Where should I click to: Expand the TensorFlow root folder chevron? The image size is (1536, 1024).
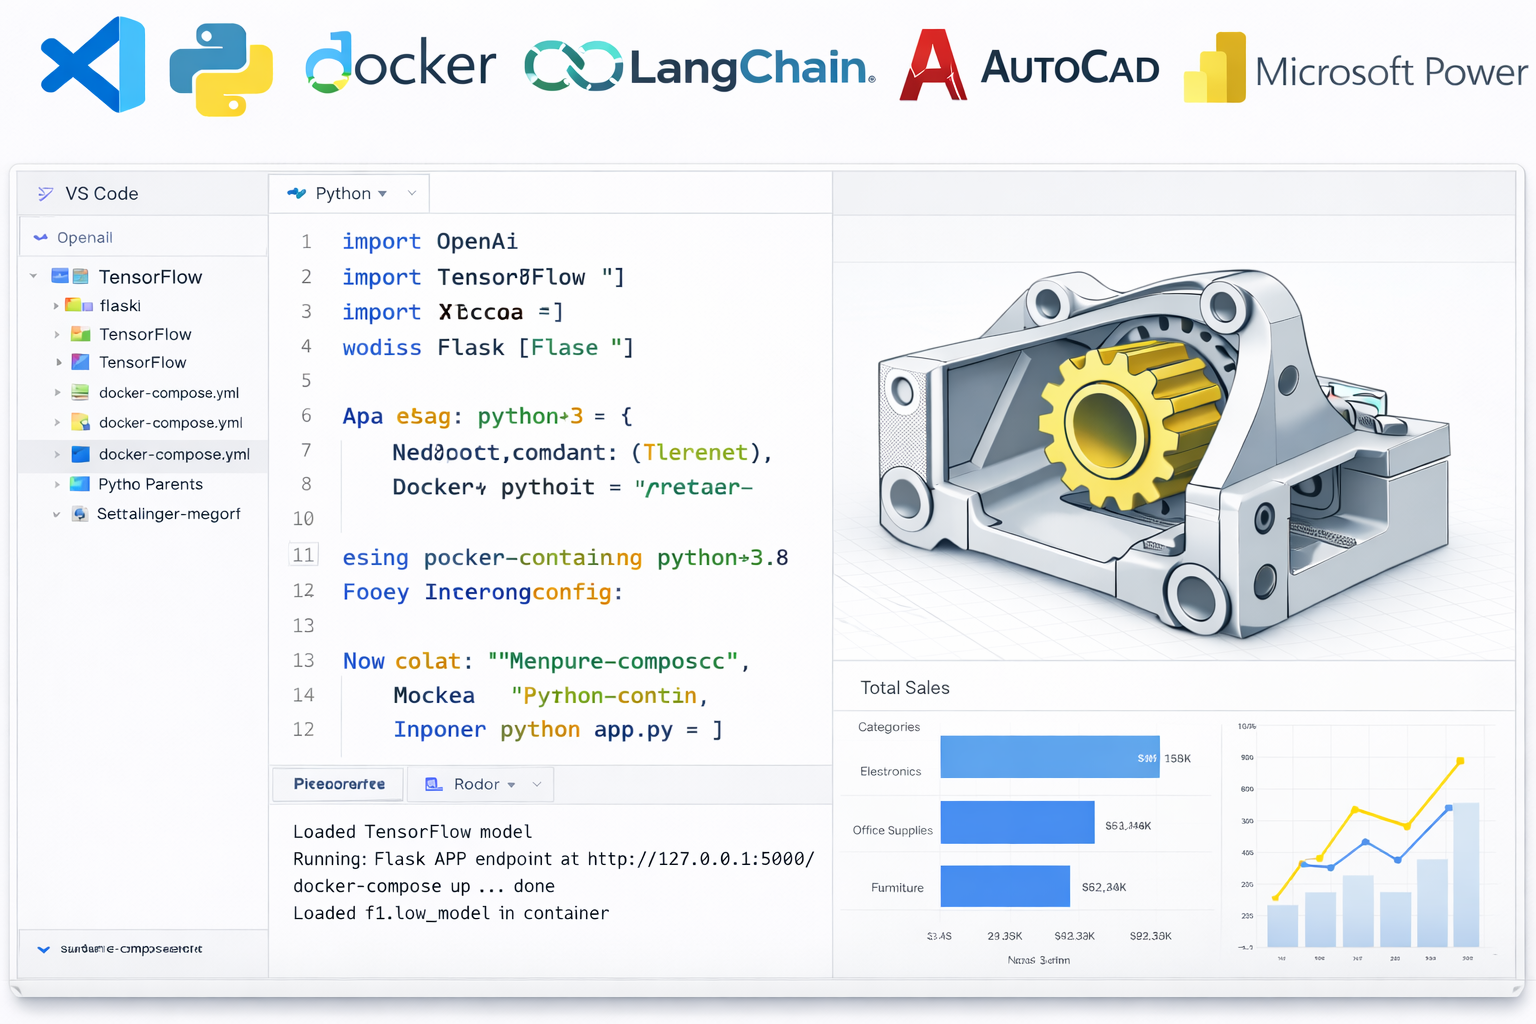pos(33,276)
